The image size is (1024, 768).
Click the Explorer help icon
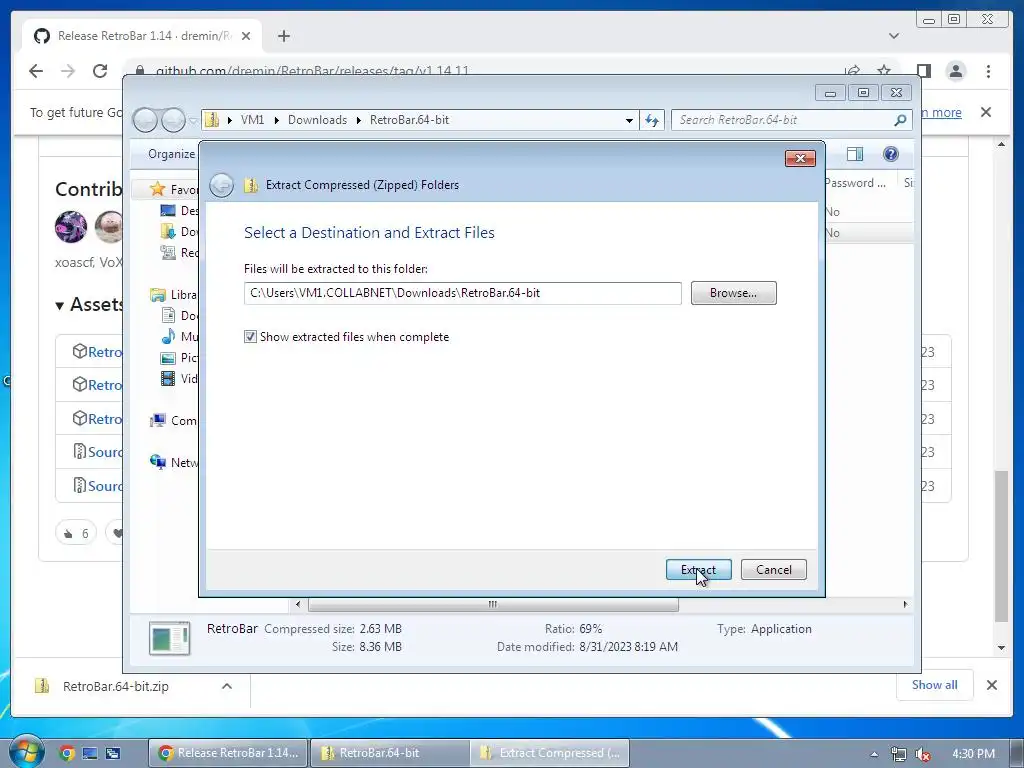tap(890, 154)
